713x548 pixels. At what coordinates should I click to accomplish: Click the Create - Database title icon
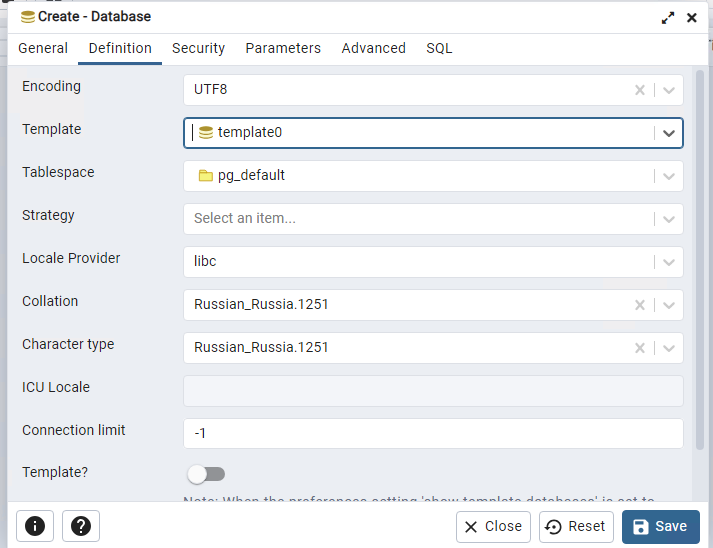28,17
